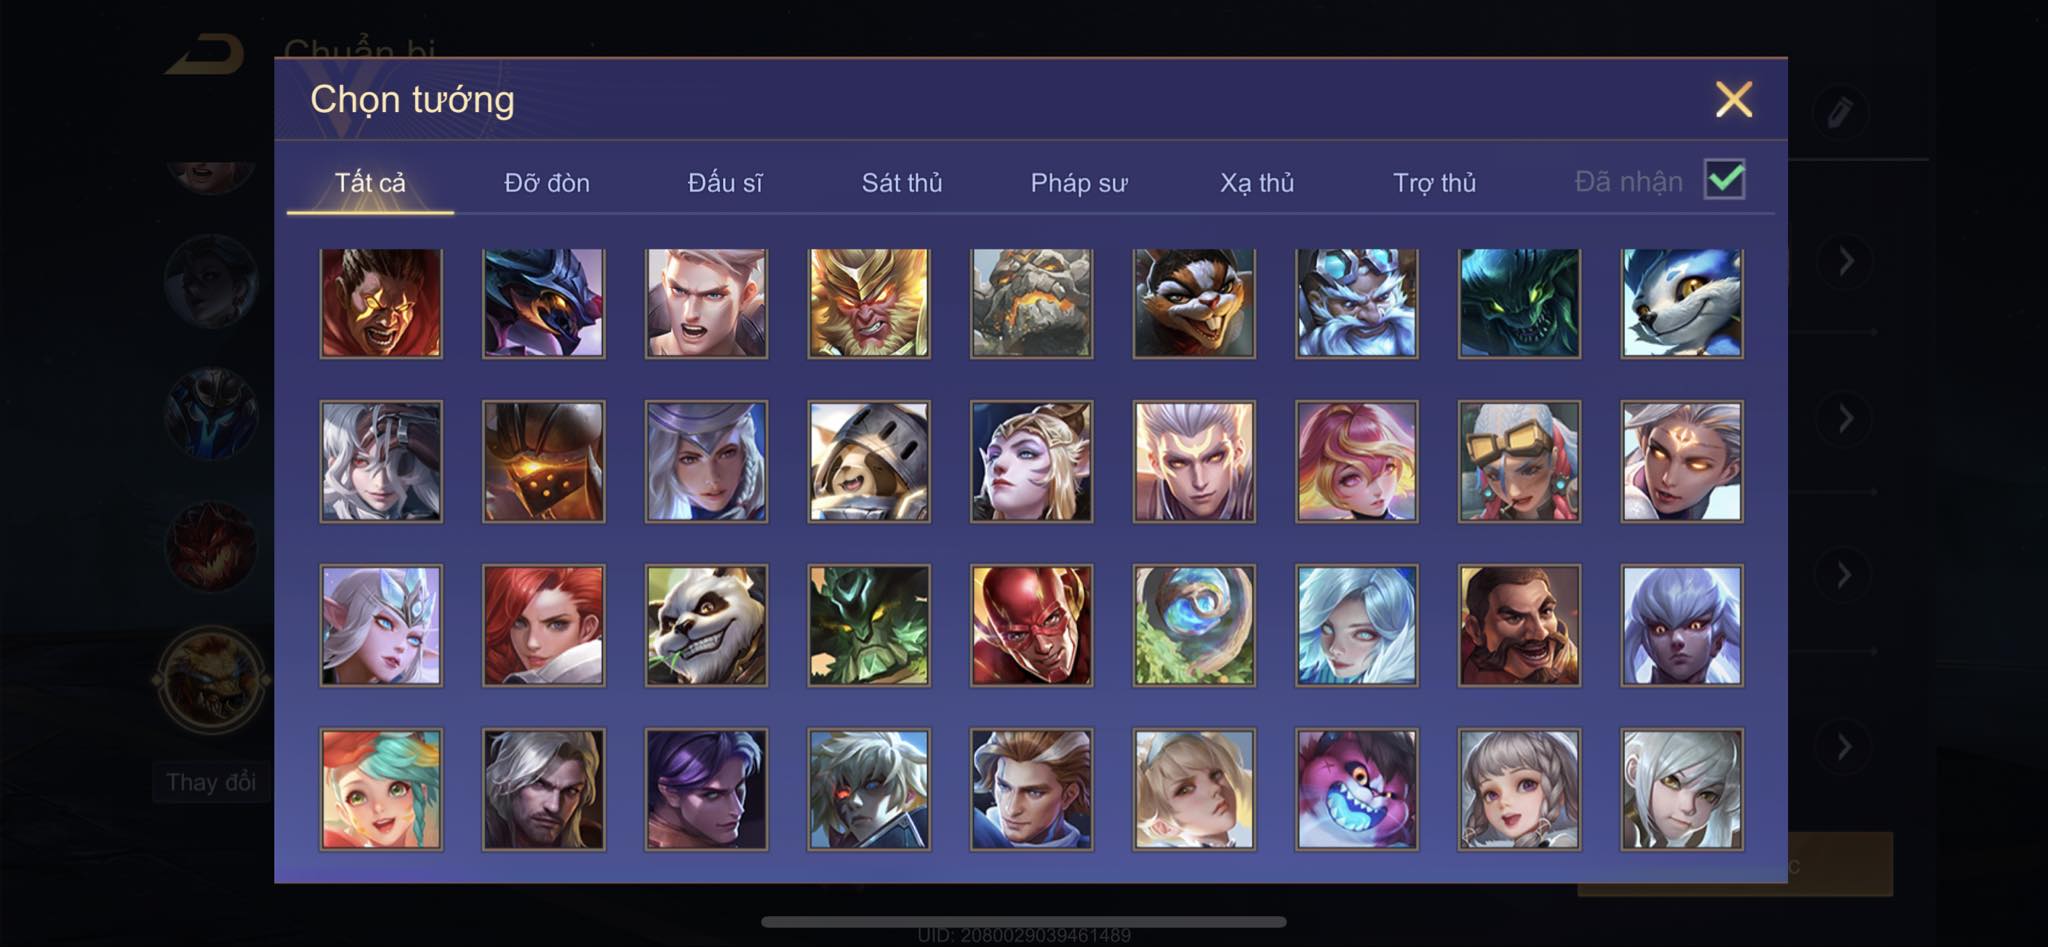Select the blue wolf hero portrait
Viewport: 2048px width, 947px height.
1682,303
